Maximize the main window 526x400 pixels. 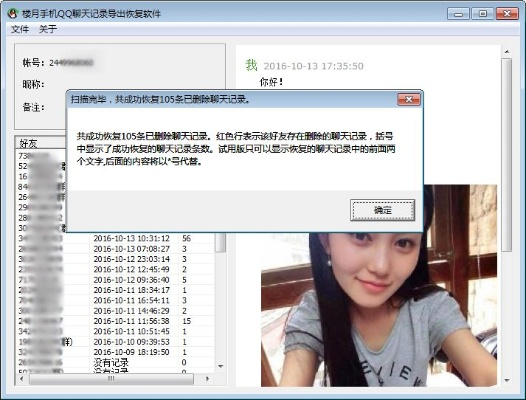(482, 14)
